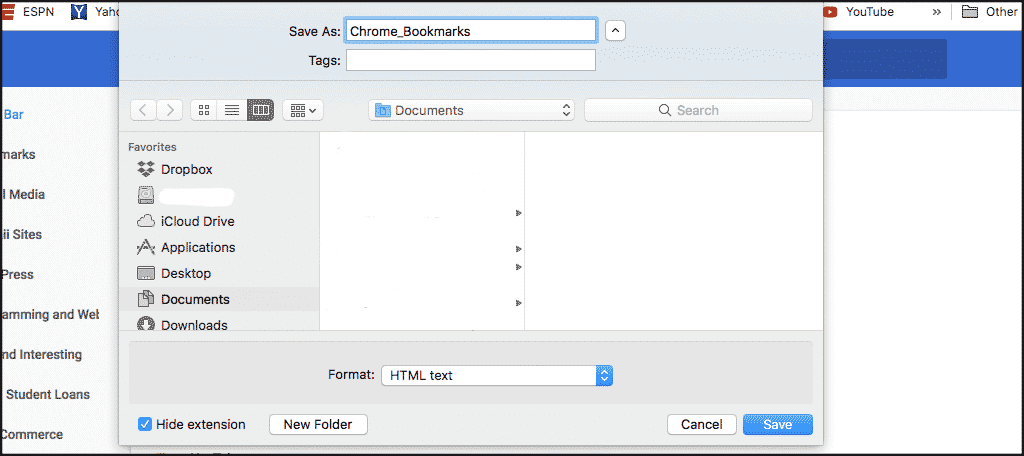Viewport: 1024px width, 456px height.
Task: Click the Search field
Action: point(698,110)
